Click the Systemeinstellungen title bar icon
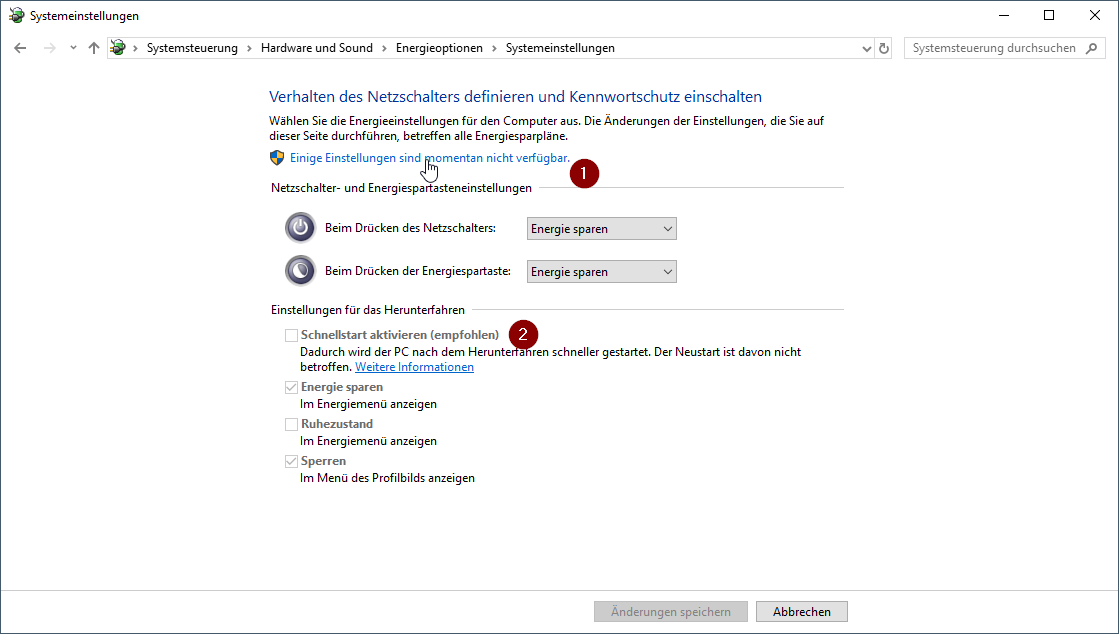Image resolution: width=1119 pixels, height=634 pixels. click(x=16, y=15)
